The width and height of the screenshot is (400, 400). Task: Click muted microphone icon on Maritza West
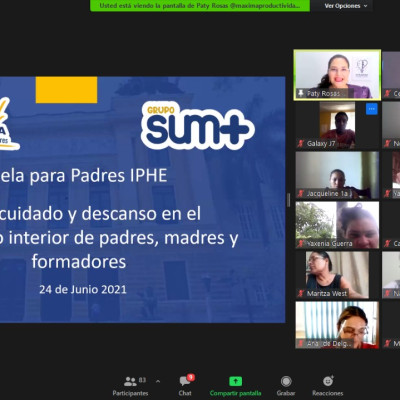(x=301, y=293)
